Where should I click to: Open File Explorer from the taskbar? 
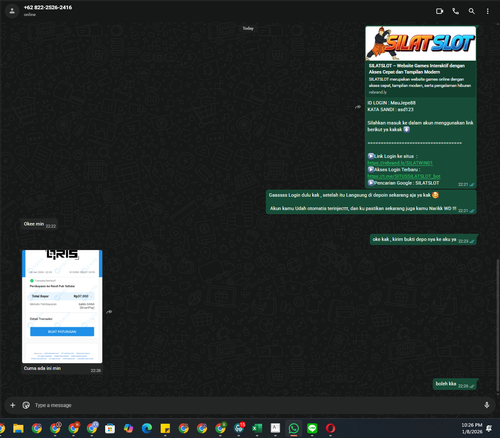coord(18,428)
